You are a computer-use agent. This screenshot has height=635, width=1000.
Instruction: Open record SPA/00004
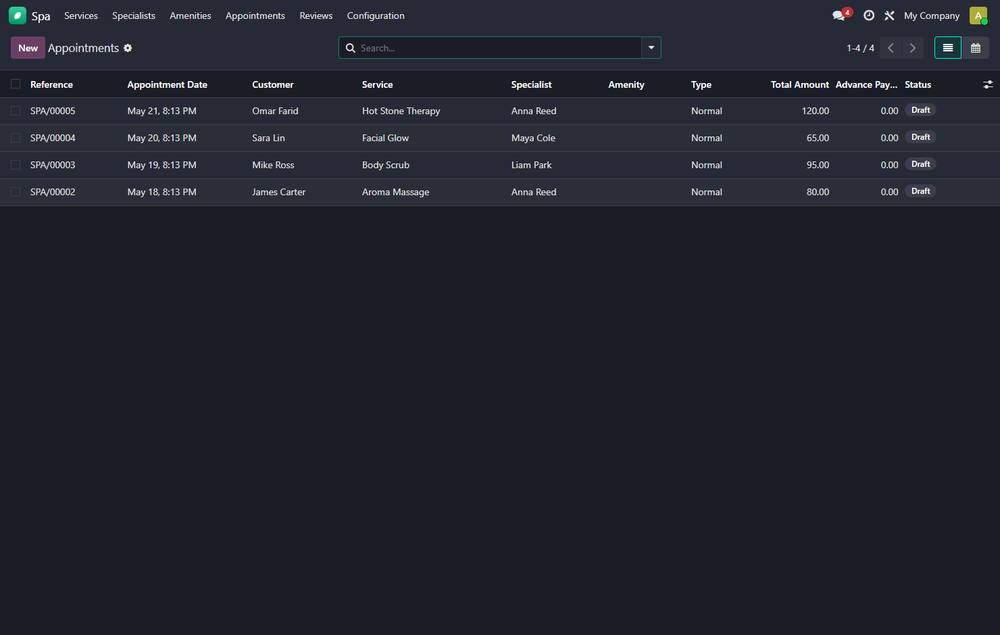53,138
